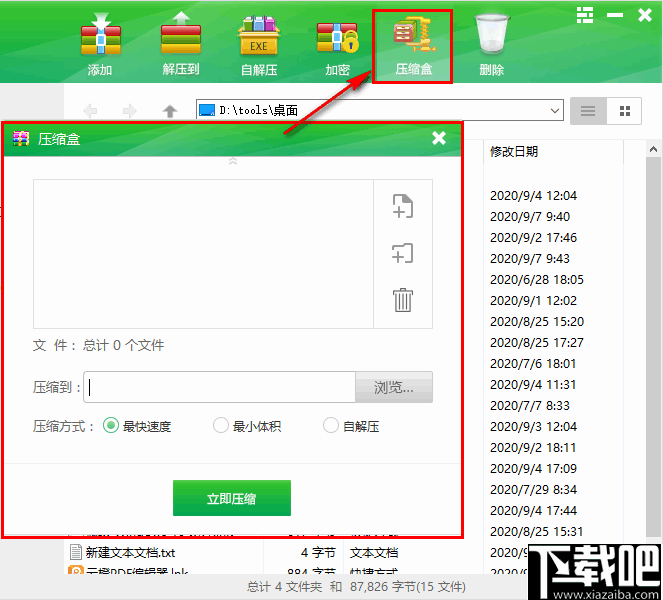Click the date 2020/7/29 8:34
Screen dimensions: 663x600
tap(533, 490)
